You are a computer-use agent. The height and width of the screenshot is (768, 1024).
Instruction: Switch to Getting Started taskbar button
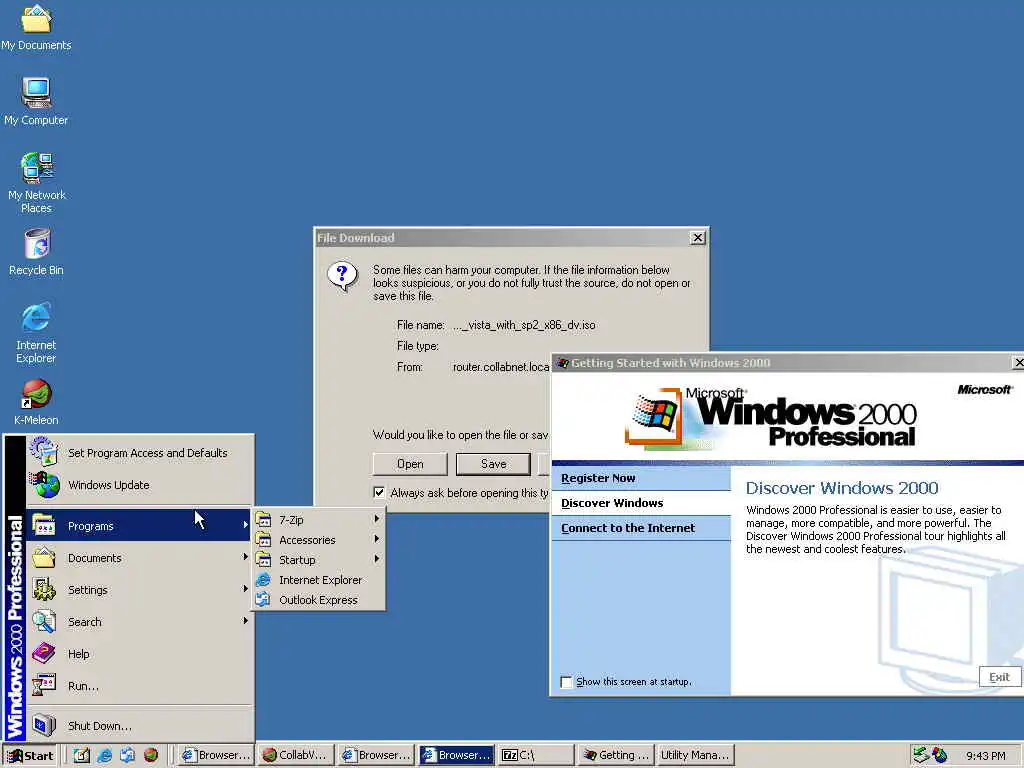click(x=616, y=756)
